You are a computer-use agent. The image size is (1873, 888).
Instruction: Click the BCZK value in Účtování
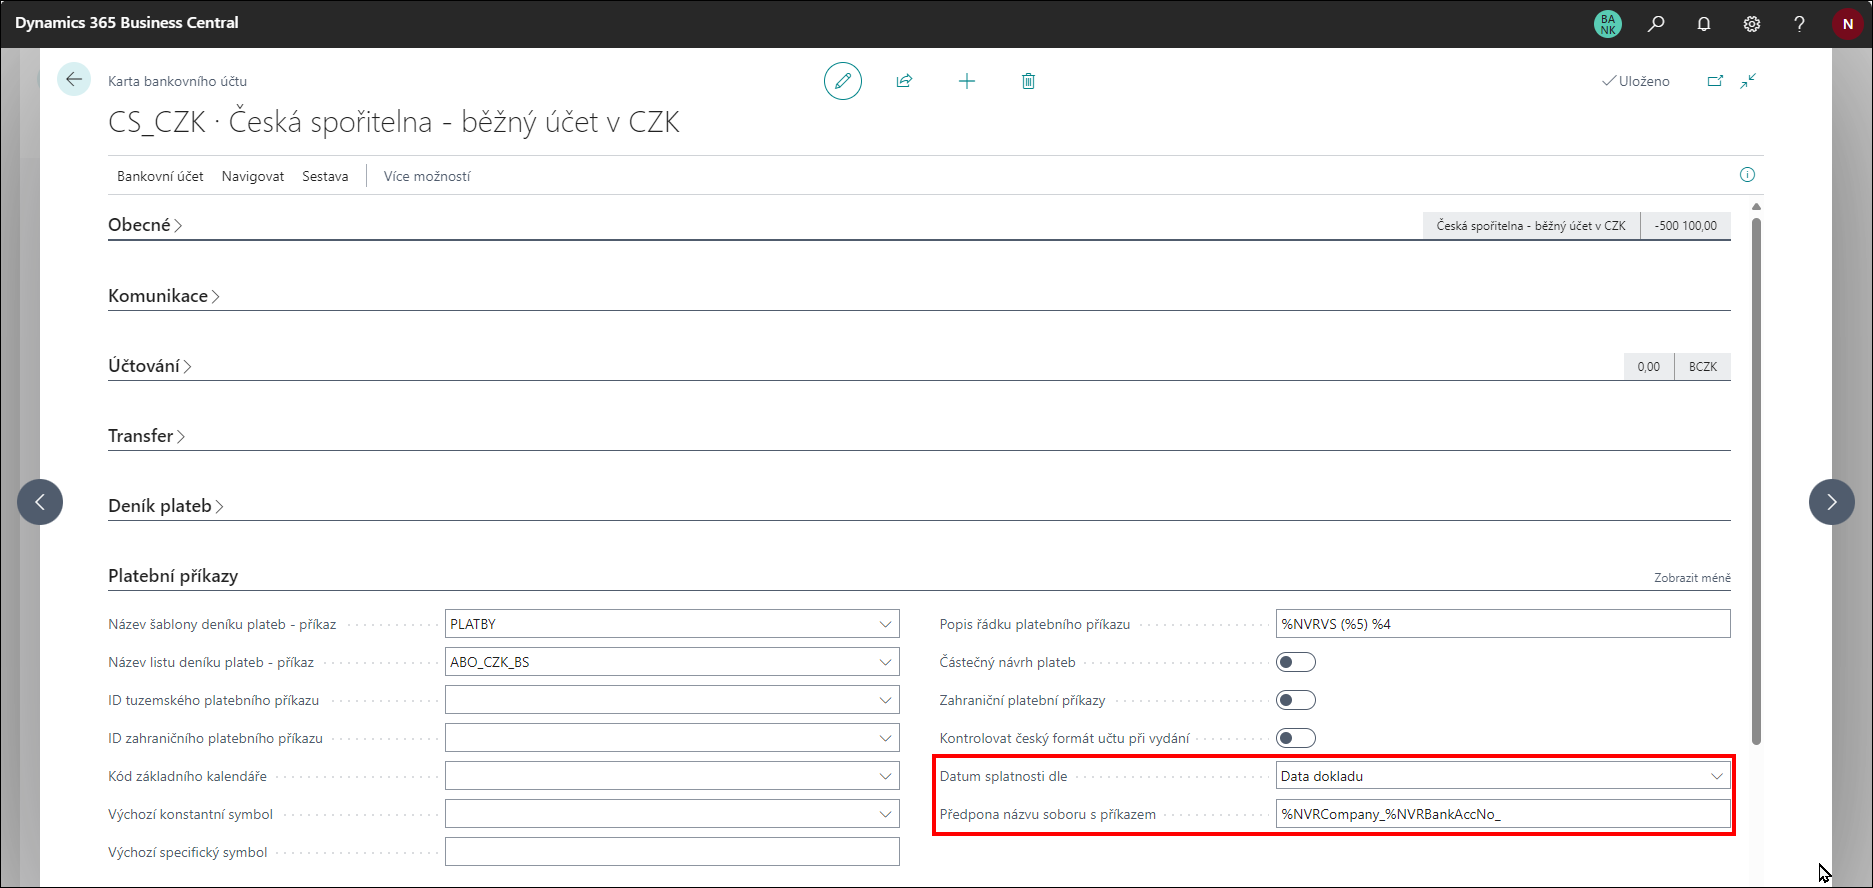1703,367
